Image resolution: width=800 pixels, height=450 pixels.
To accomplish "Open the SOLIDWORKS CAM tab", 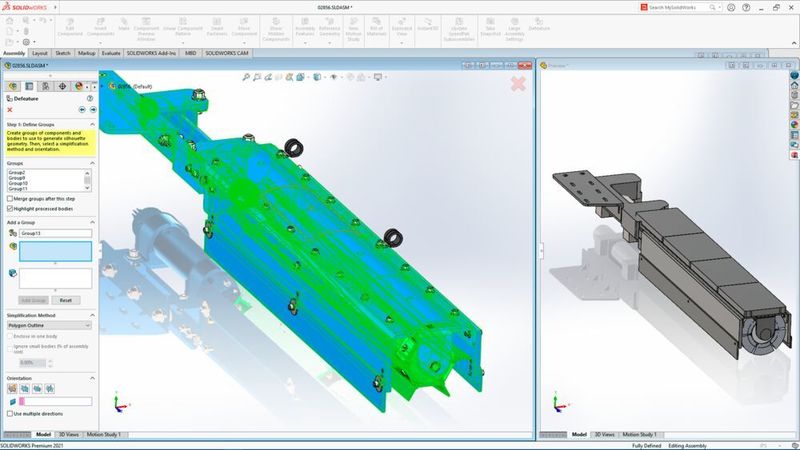I will tap(227, 53).
